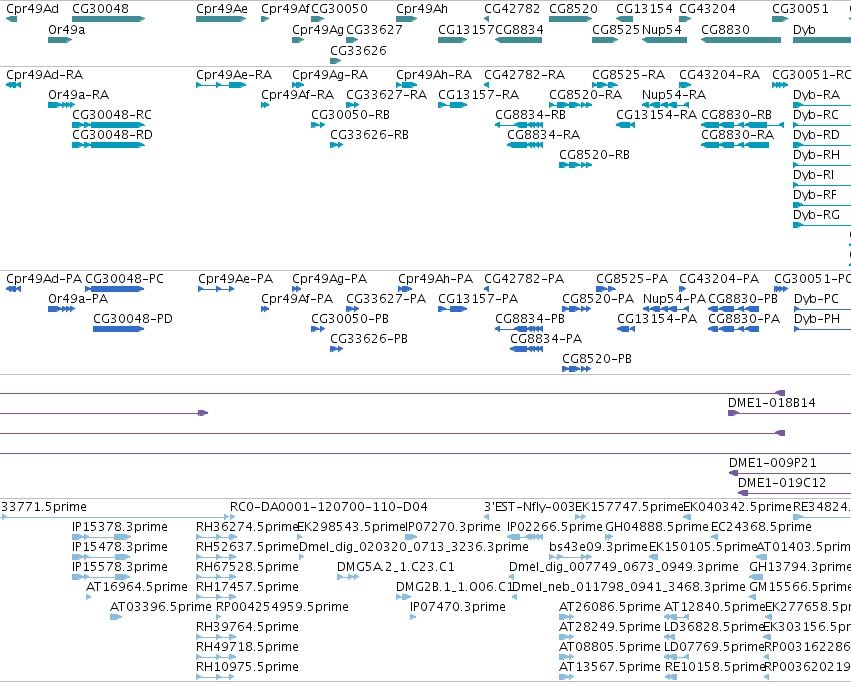Select the CG8520-PB protein label
The width and height of the screenshot is (851, 682).
click(596, 359)
